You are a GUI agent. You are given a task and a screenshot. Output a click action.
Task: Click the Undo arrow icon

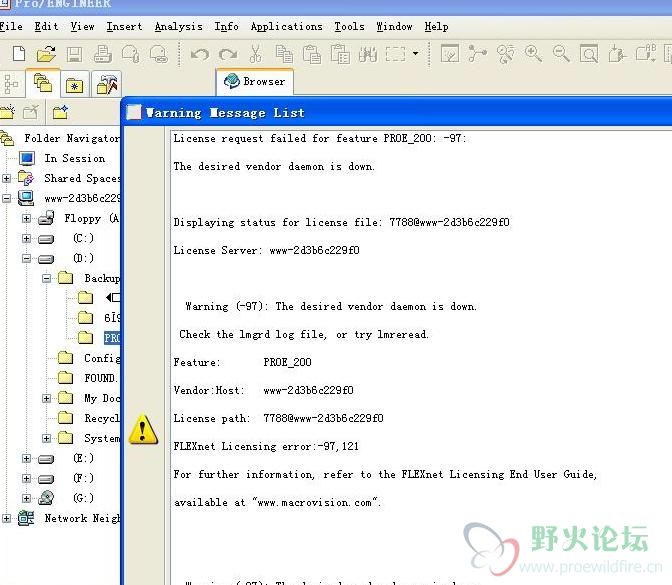pos(200,54)
